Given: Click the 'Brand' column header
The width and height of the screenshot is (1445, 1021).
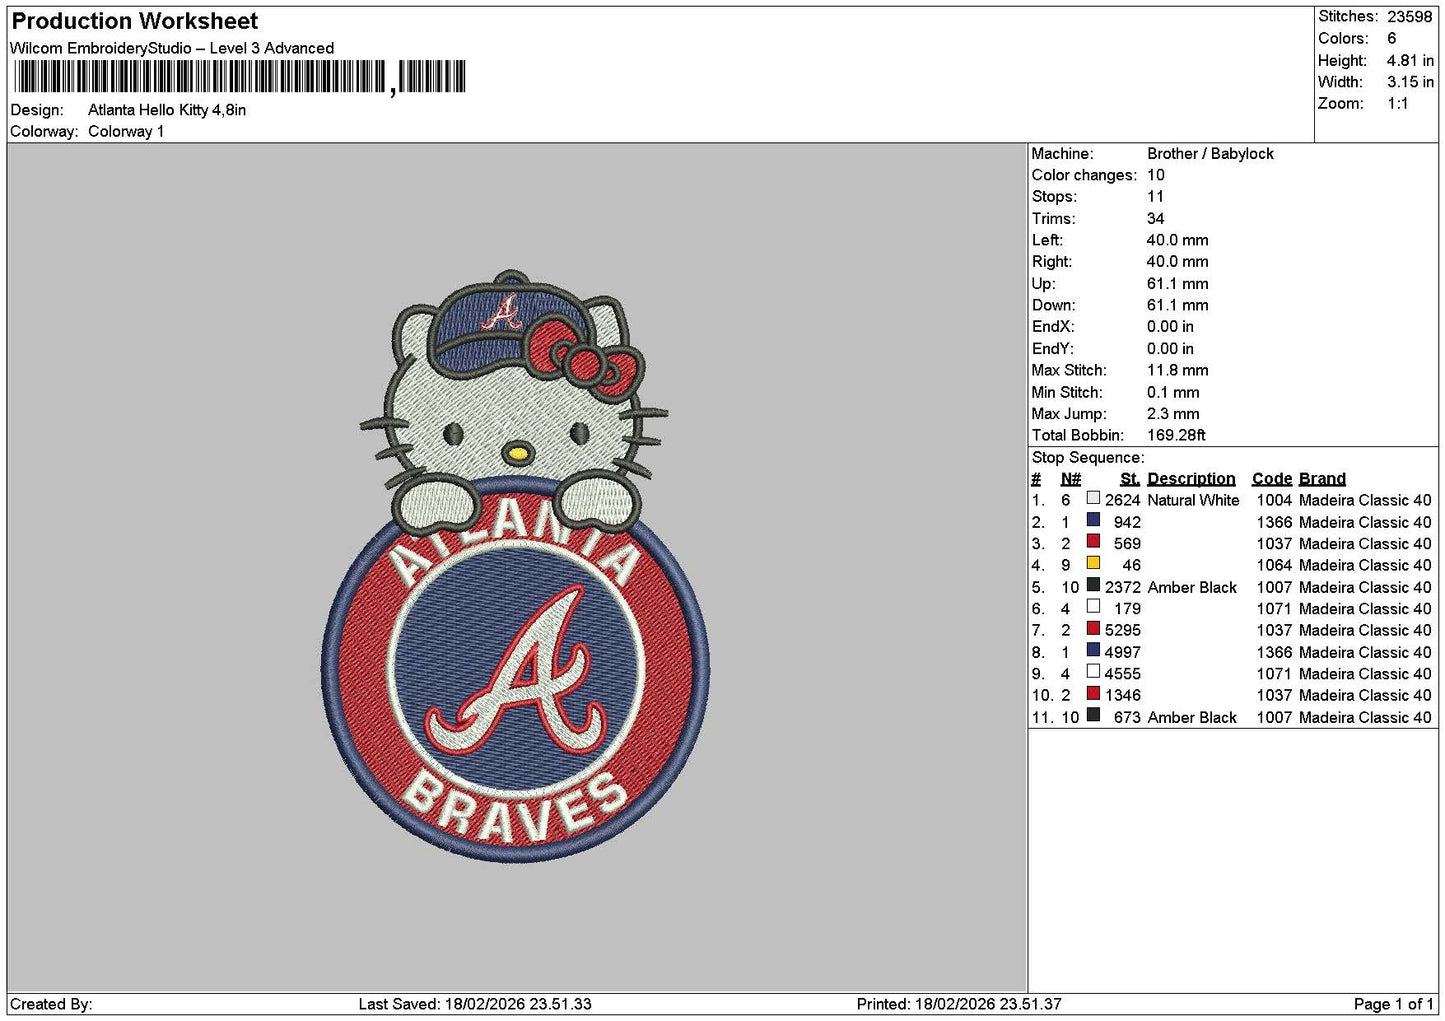Looking at the screenshot, I should click(1322, 479).
